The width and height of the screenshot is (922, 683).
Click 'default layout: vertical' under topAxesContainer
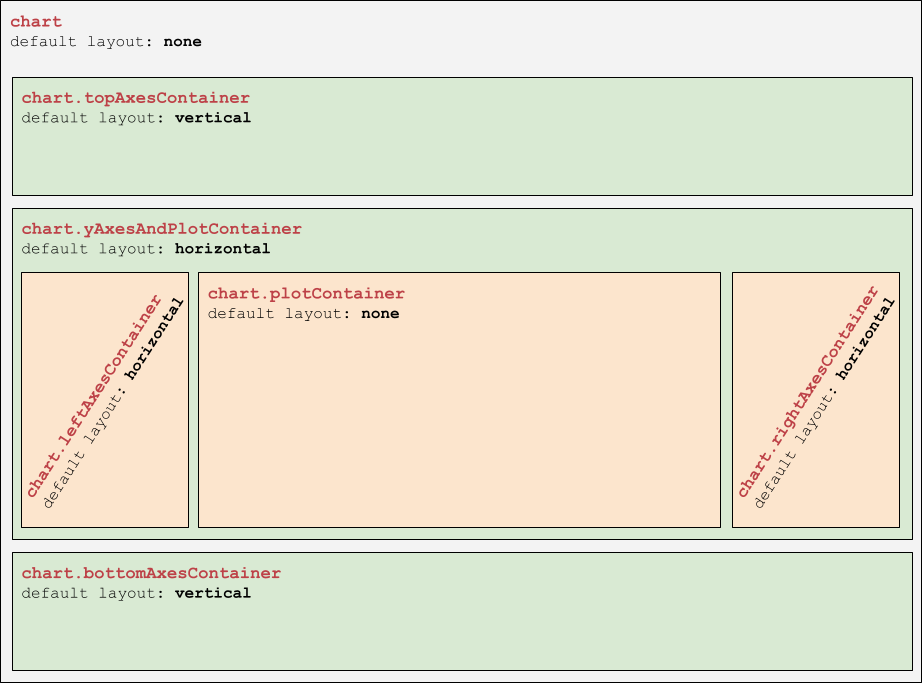coord(136,118)
